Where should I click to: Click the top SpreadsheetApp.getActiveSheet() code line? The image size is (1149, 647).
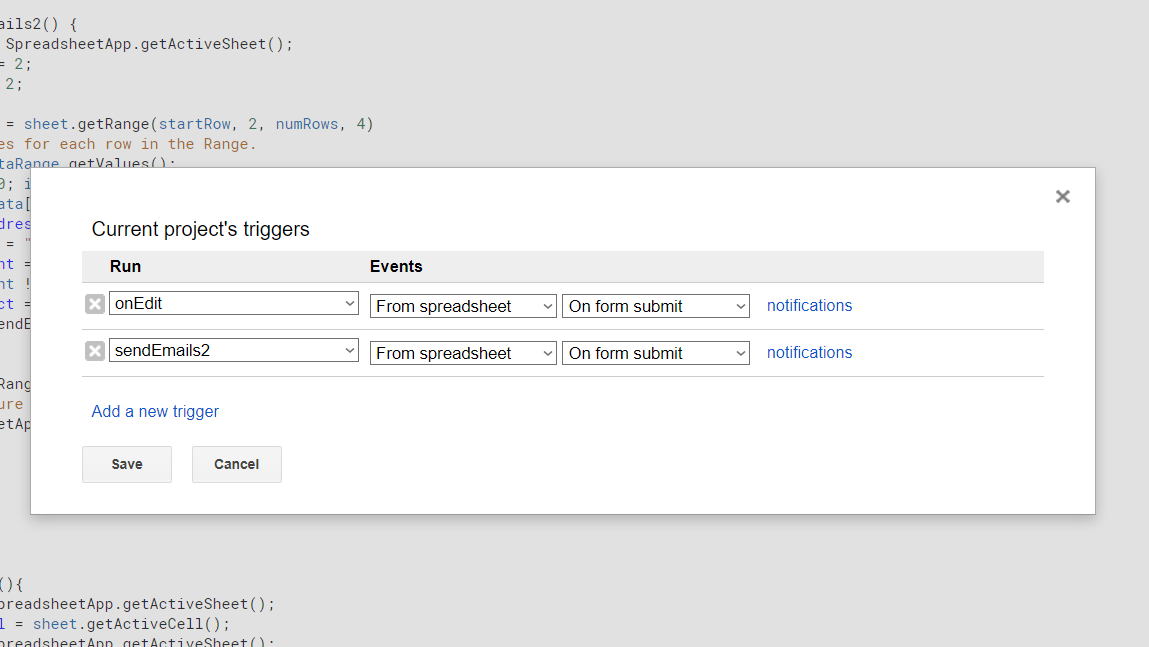[x=149, y=44]
